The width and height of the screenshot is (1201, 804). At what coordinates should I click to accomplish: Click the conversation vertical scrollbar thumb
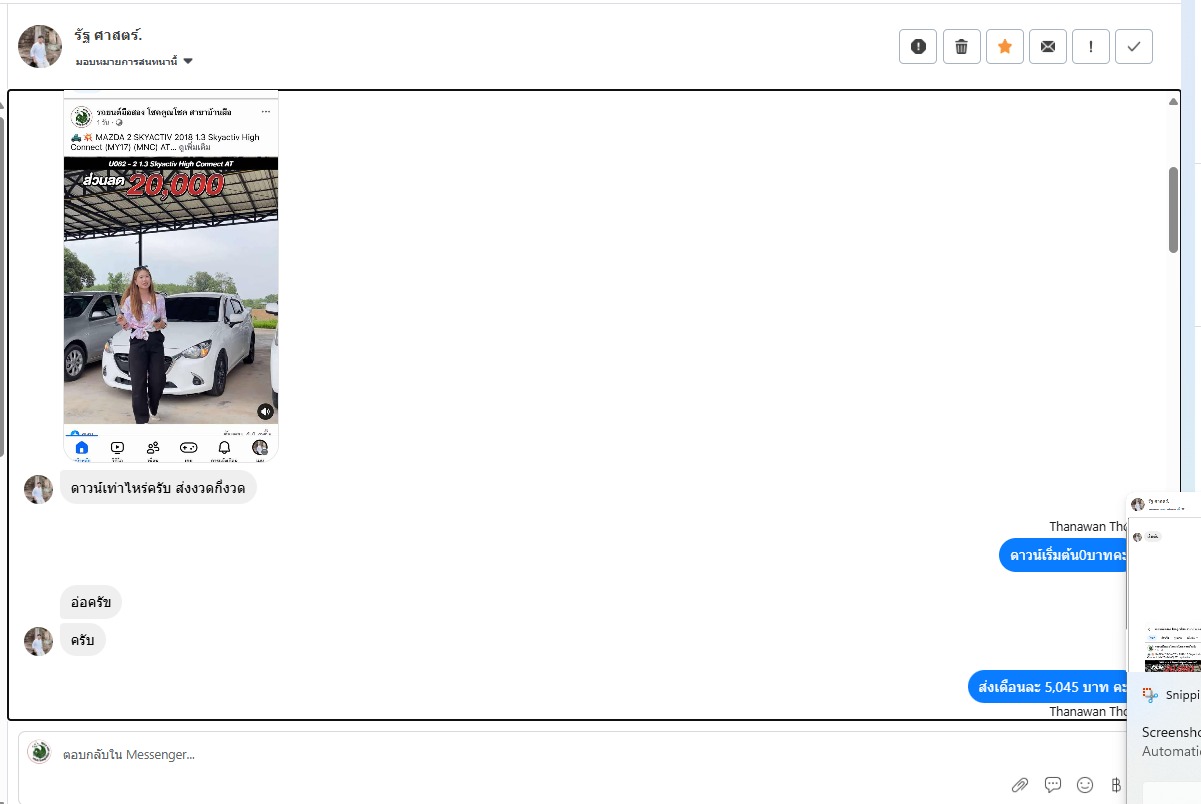tap(1173, 209)
